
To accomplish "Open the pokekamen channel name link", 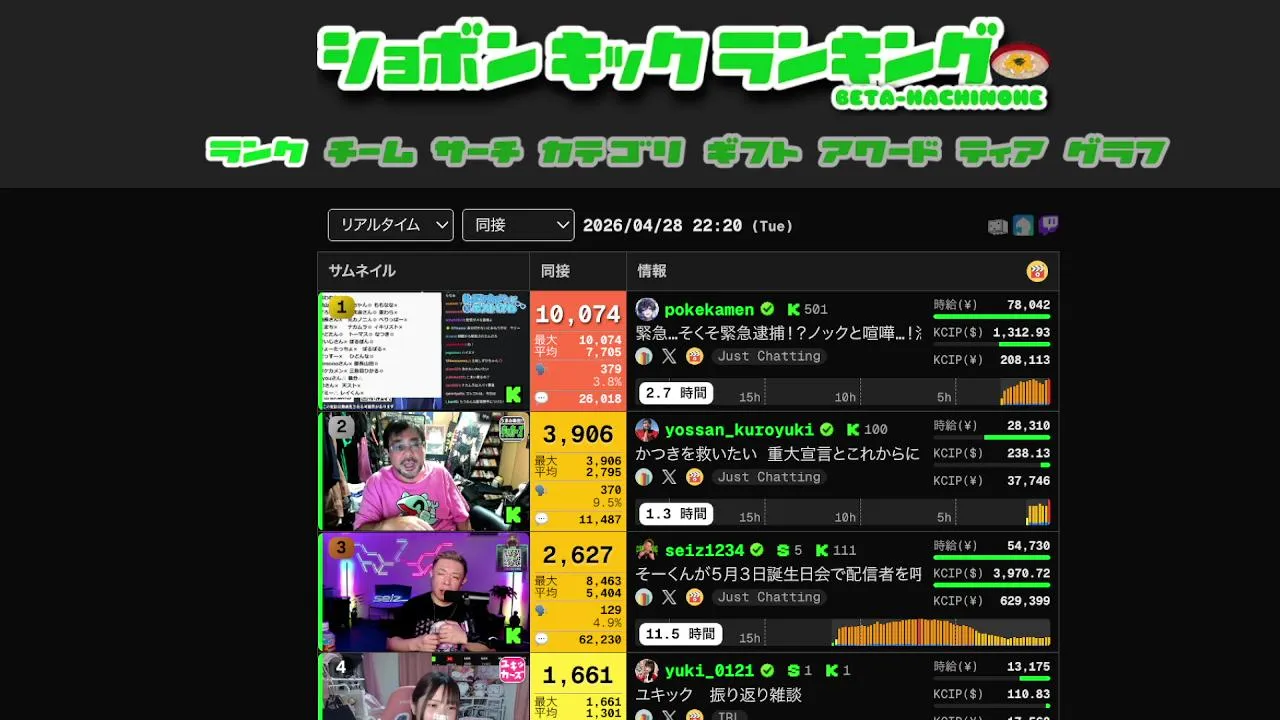I will pyautogui.click(x=709, y=309).
